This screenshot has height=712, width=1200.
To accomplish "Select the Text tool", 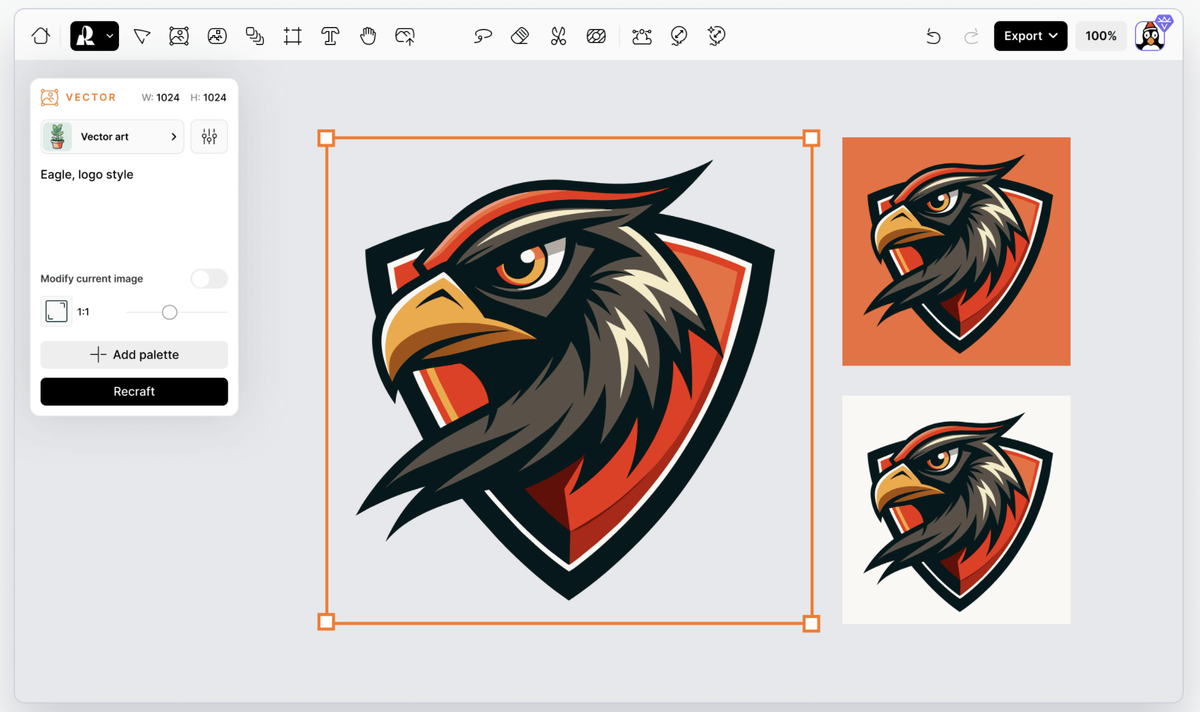I will 330,36.
